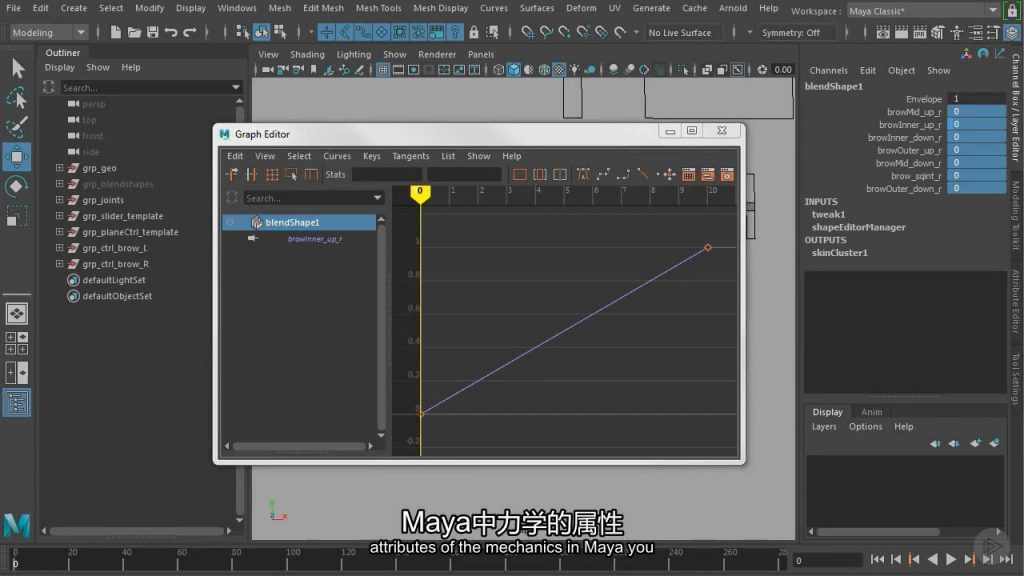Image resolution: width=1024 pixels, height=576 pixels.
Task: Activate the Move tool
Action: [x=16, y=157]
